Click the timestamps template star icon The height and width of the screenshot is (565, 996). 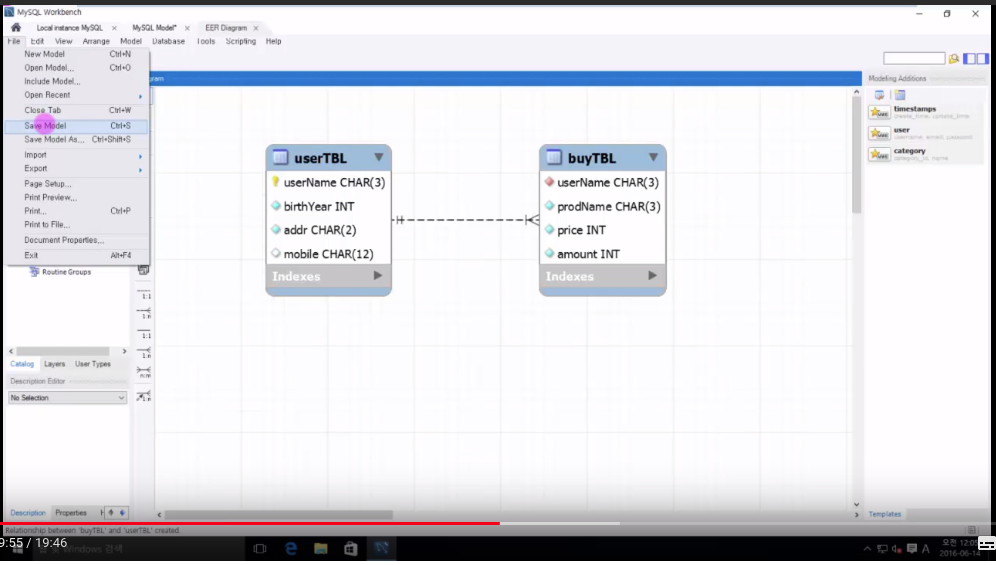tap(880, 112)
